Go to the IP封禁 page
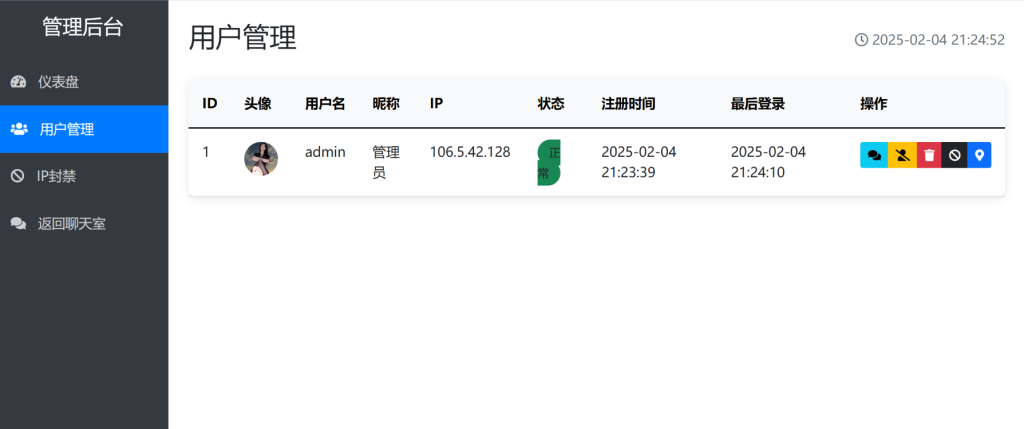Viewport: 1024px width, 429px height. 56,176
